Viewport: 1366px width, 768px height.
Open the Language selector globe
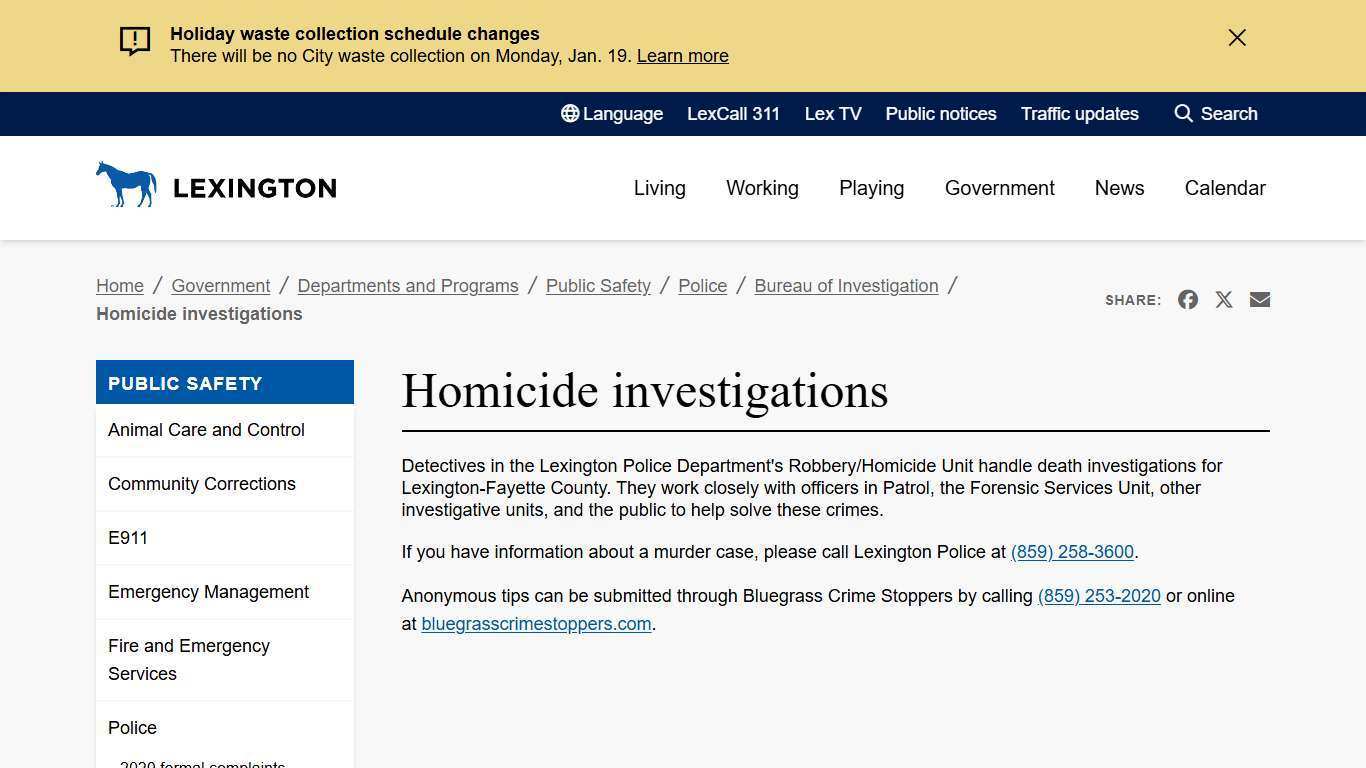coord(570,114)
